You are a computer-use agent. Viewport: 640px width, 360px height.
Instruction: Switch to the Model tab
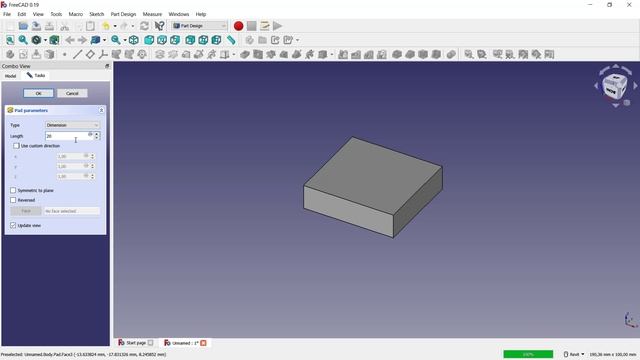(11, 76)
